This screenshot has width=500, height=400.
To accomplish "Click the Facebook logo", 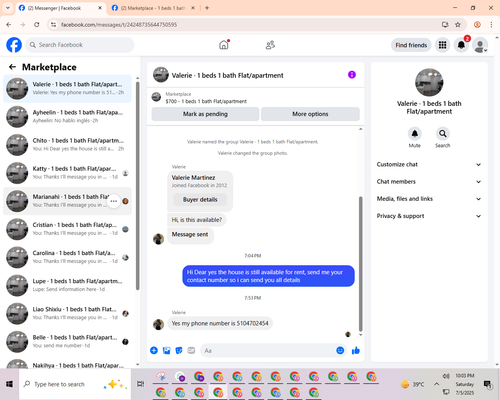I will click(14, 45).
